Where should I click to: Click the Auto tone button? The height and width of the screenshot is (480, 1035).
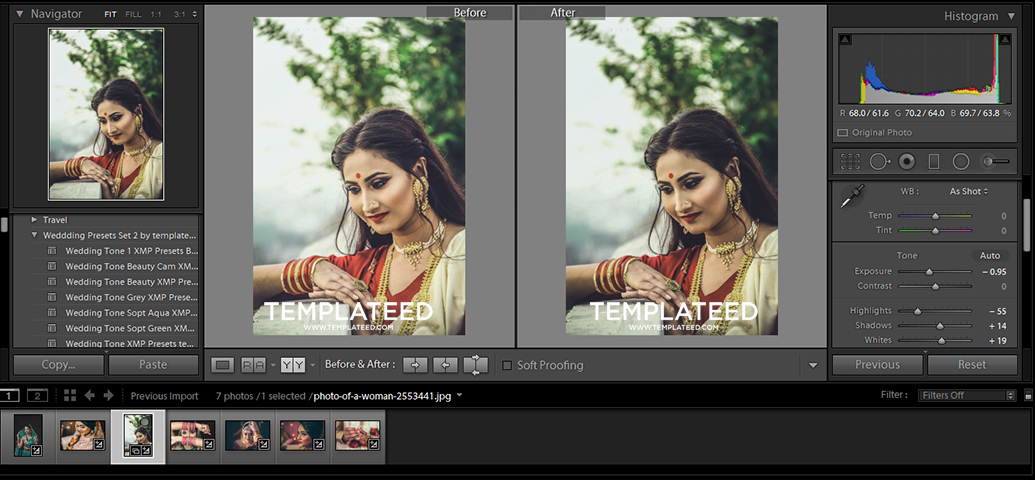989,256
